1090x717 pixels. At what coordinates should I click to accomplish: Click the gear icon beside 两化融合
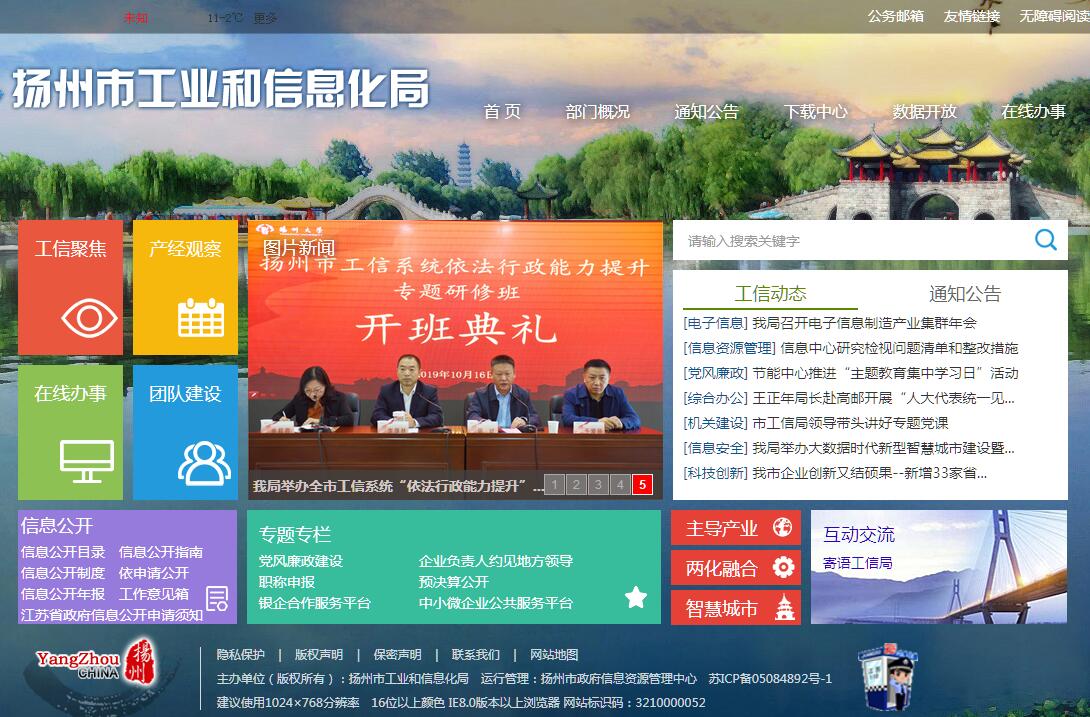click(783, 568)
